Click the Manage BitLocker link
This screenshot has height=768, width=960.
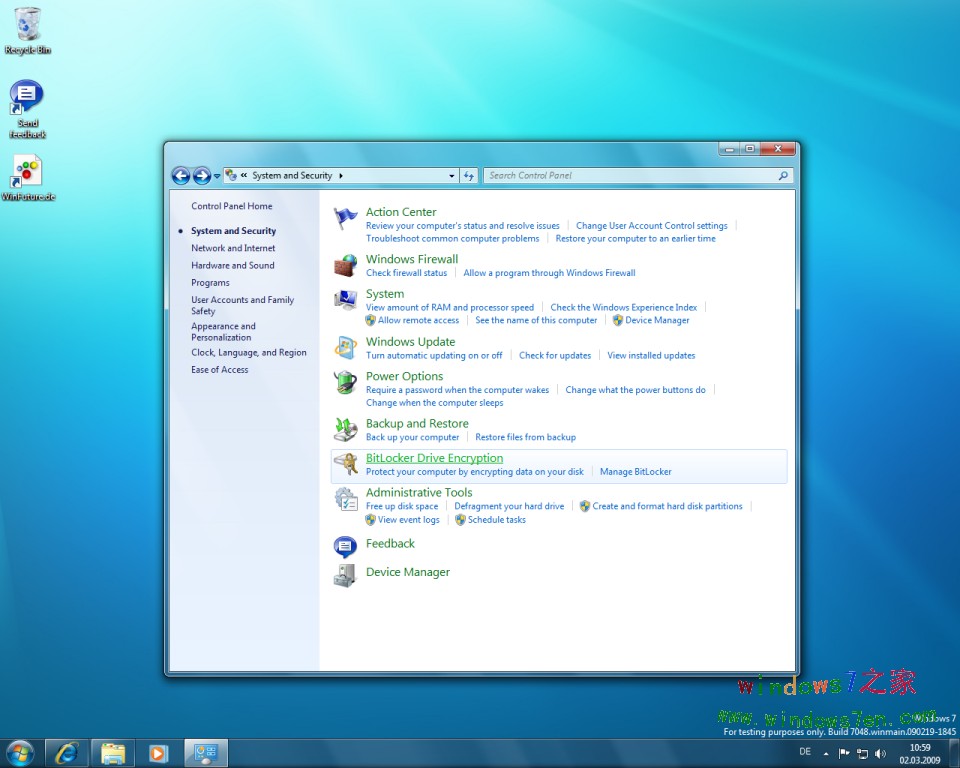pyautogui.click(x=635, y=472)
